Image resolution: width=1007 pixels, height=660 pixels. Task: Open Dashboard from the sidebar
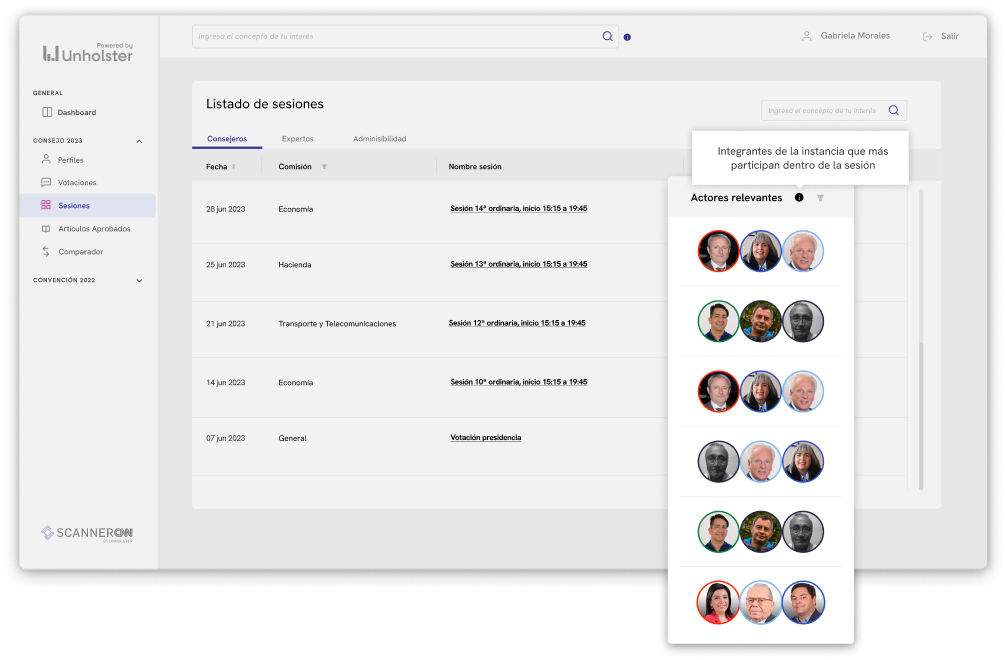(x=76, y=113)
